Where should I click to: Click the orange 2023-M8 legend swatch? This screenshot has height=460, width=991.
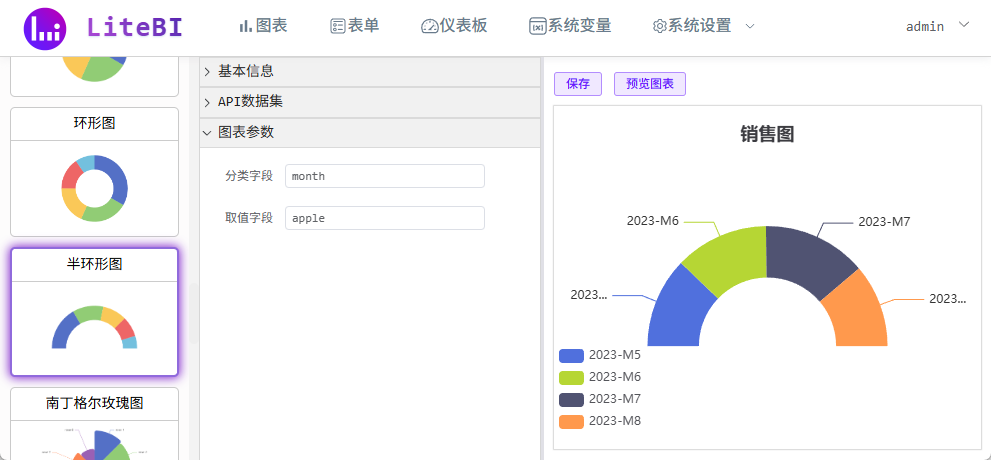(571, 421)
